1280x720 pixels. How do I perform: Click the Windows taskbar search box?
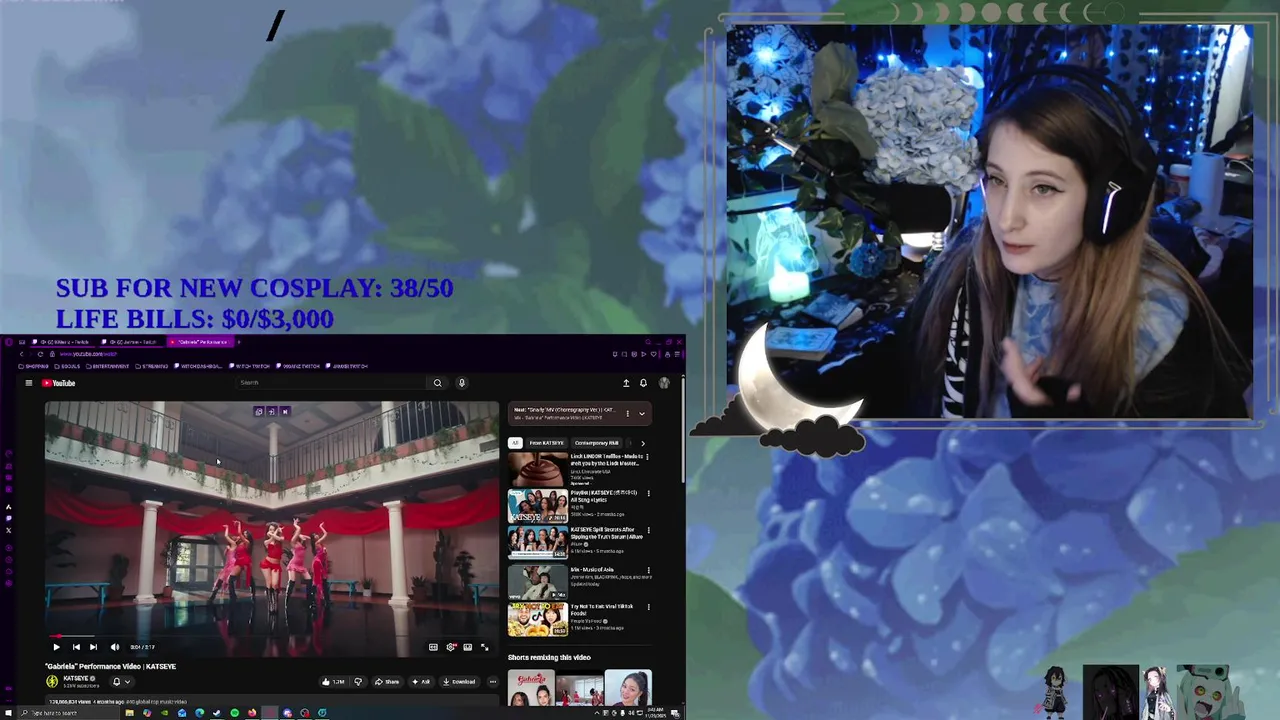click(69, 713)
